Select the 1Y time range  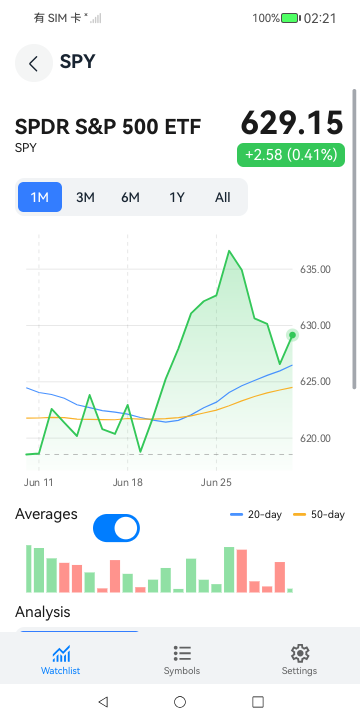click(x=177, y=197)
